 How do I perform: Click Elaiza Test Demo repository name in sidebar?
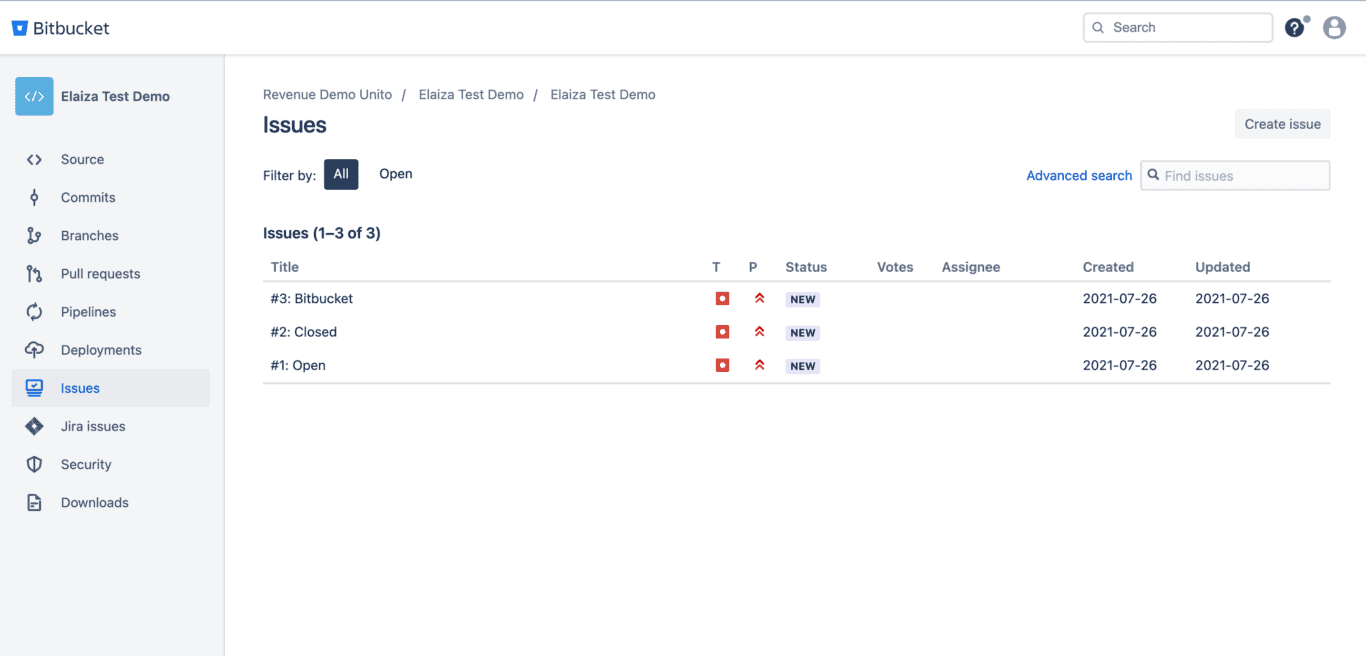(x=115, y=97)
